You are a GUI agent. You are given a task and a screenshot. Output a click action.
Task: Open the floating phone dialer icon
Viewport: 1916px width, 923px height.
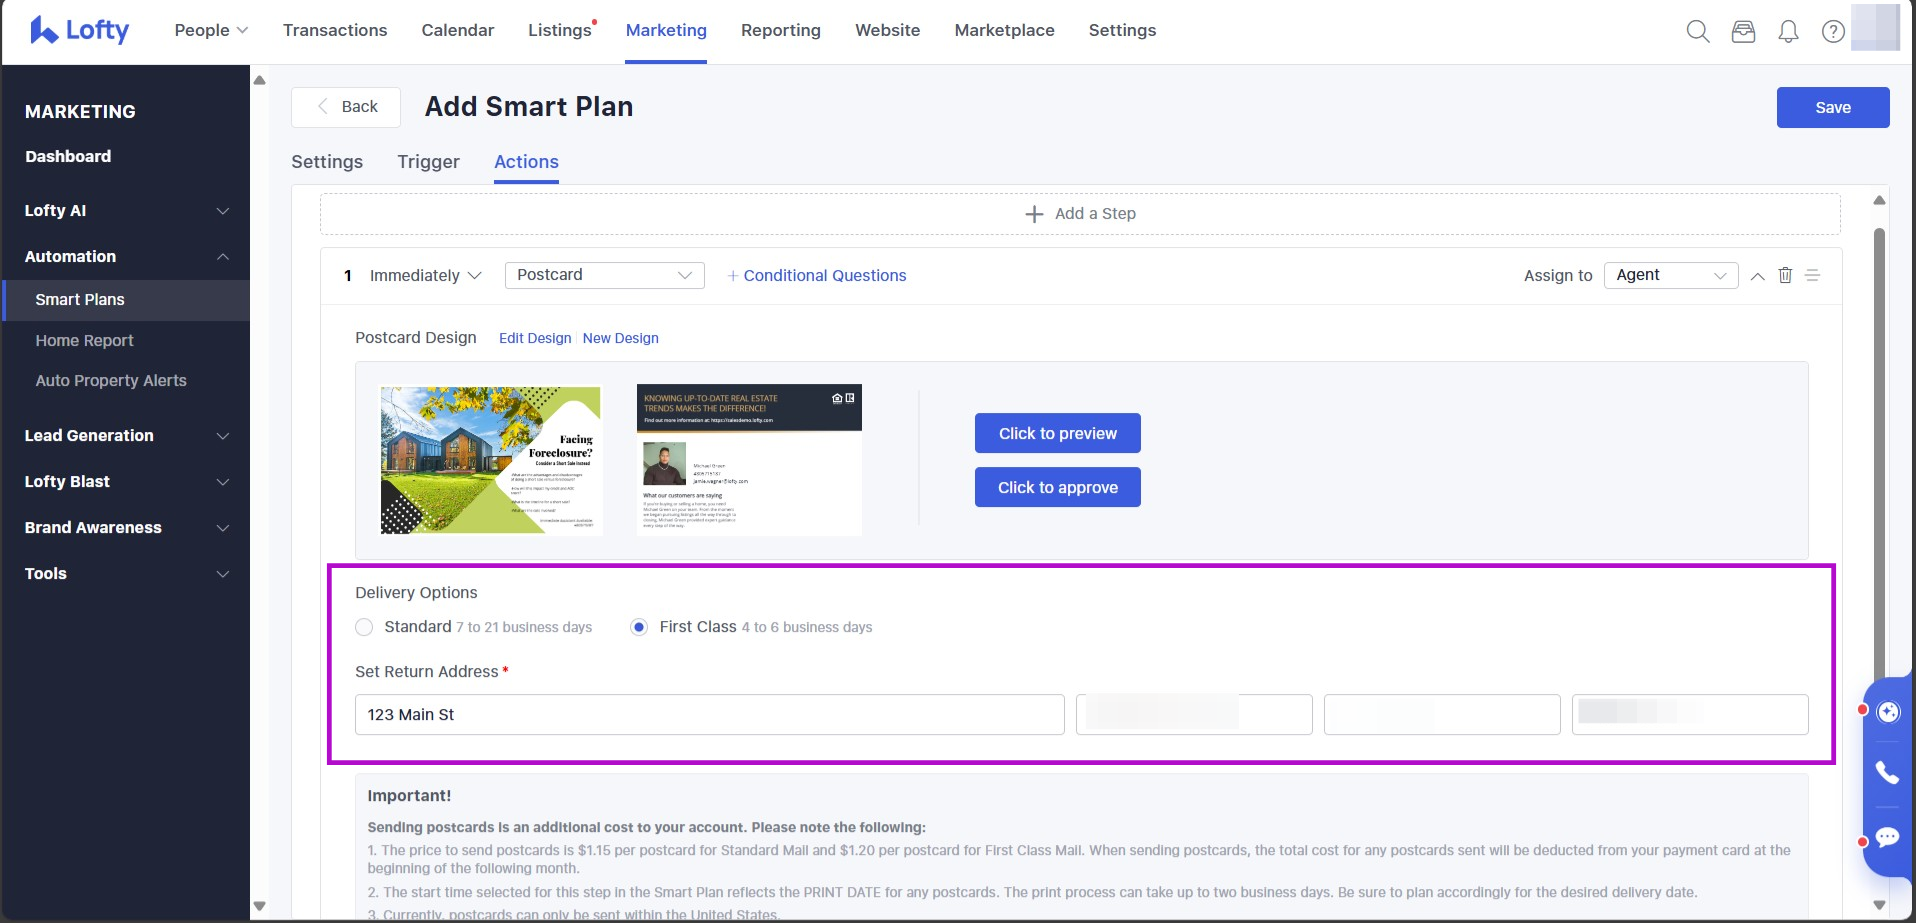pyautogui.click(x=1887, y=772)
